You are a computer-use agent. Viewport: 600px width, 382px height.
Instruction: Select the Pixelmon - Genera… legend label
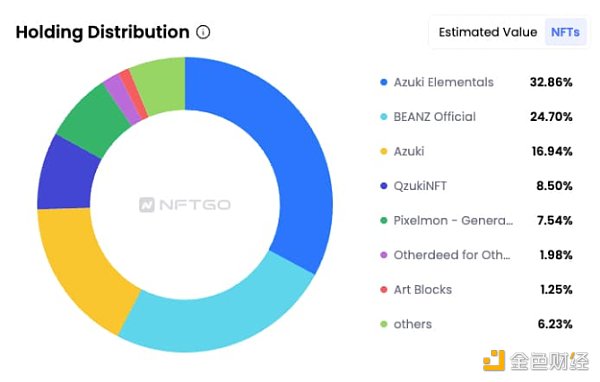tap(453, 220)
